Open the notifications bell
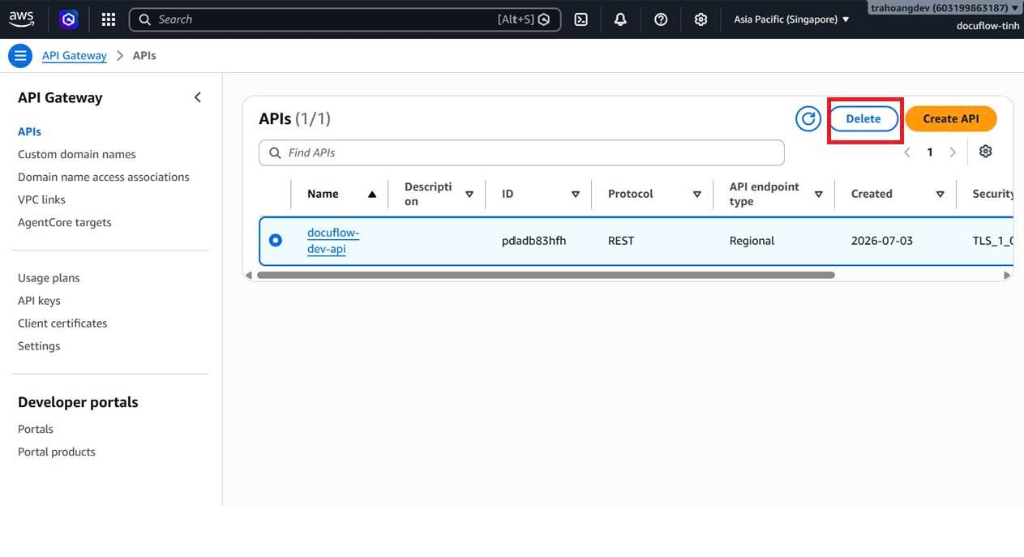The width and height of the screenshot is (1024, 557). pos(620,20)
